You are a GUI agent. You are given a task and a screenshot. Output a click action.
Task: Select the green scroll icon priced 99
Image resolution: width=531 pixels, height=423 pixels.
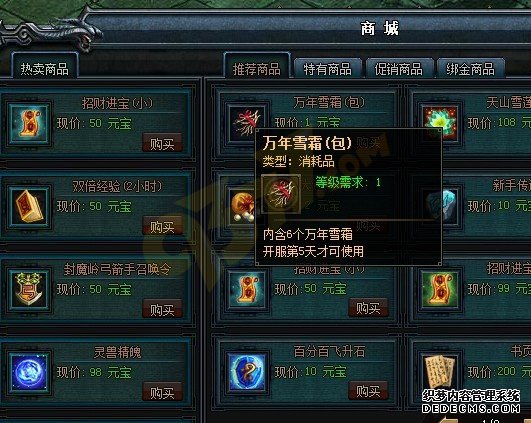pyautogui.click(x=440, y=289)
